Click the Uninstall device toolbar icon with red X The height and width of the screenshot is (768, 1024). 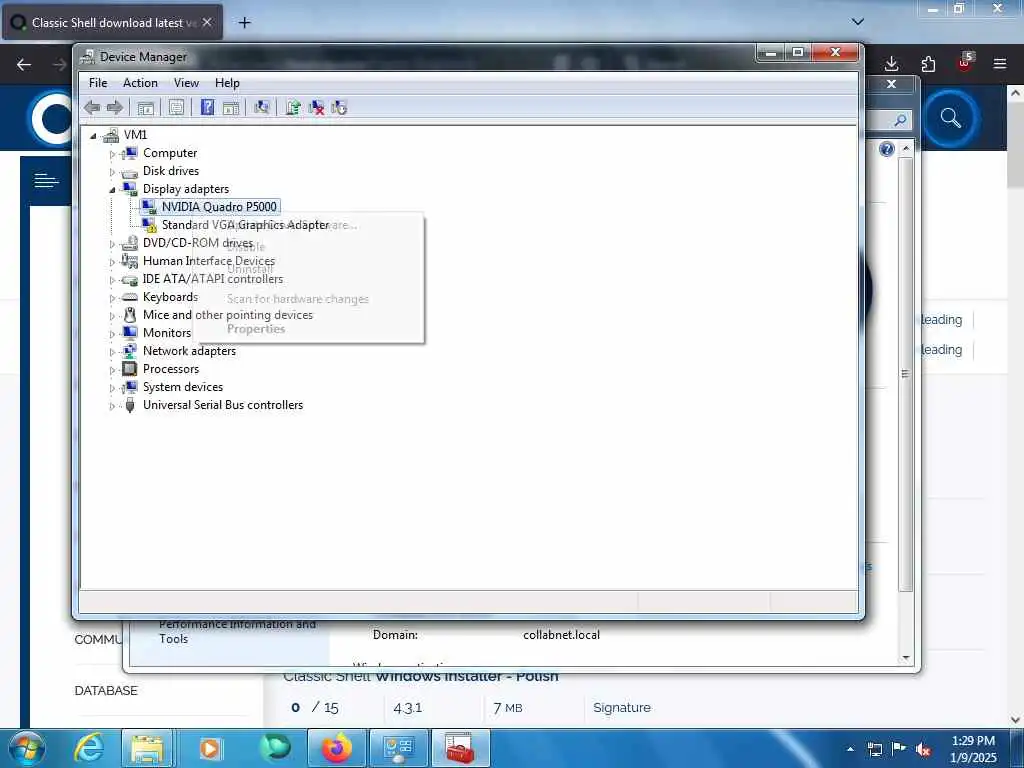[x=317, y=108]
